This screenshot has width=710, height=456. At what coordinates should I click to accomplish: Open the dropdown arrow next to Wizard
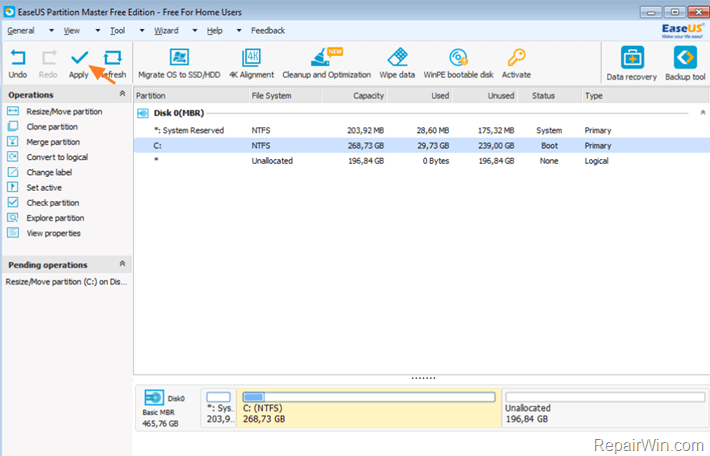pos(195,30)
